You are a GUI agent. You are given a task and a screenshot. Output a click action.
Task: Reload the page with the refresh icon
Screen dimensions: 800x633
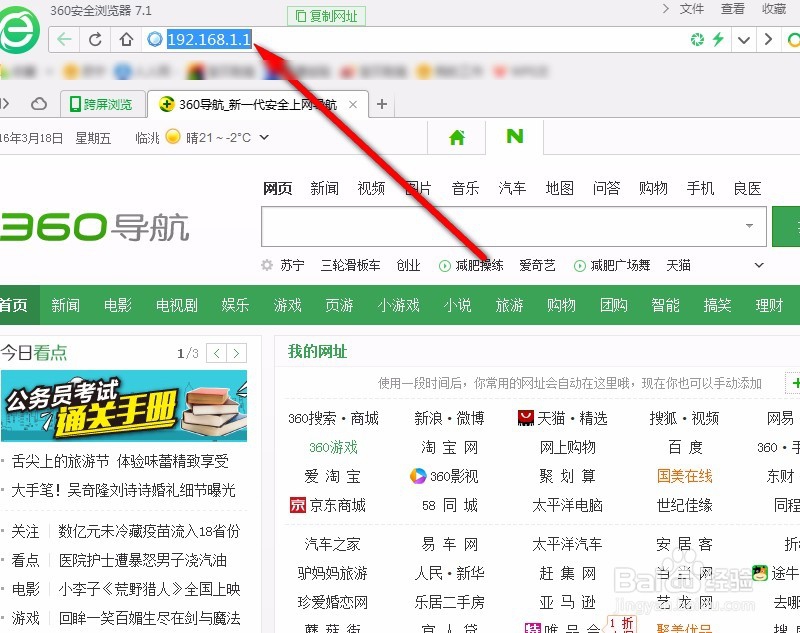pos(95,39)
